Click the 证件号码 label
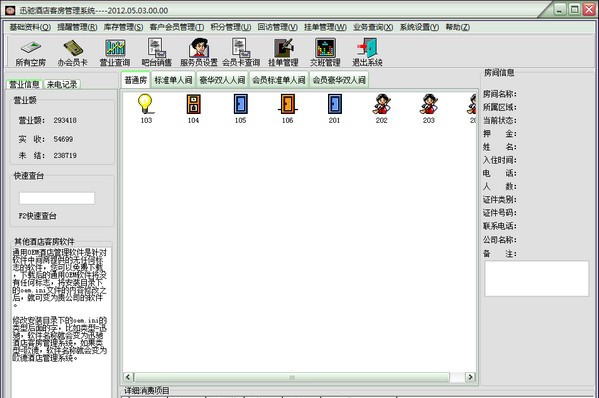599x398 pixels. tap(500, 213)
